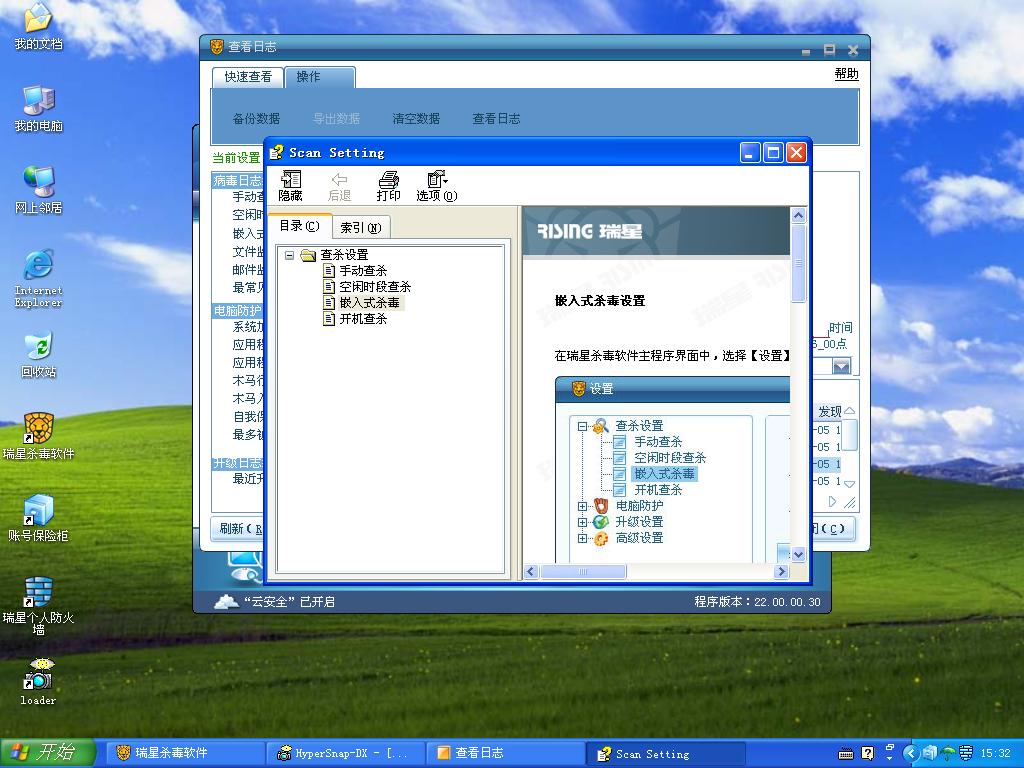Select the 瑞星个人防火墙 desktop shortcut
Screen dimensions: 1024x768
coord(39,606)
